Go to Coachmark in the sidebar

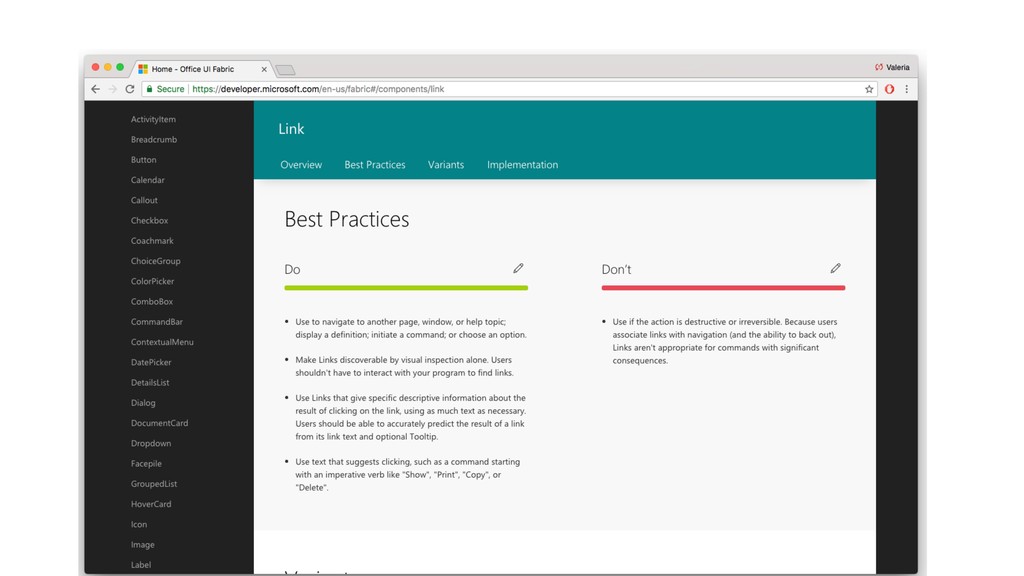click(x=152, y=241)
